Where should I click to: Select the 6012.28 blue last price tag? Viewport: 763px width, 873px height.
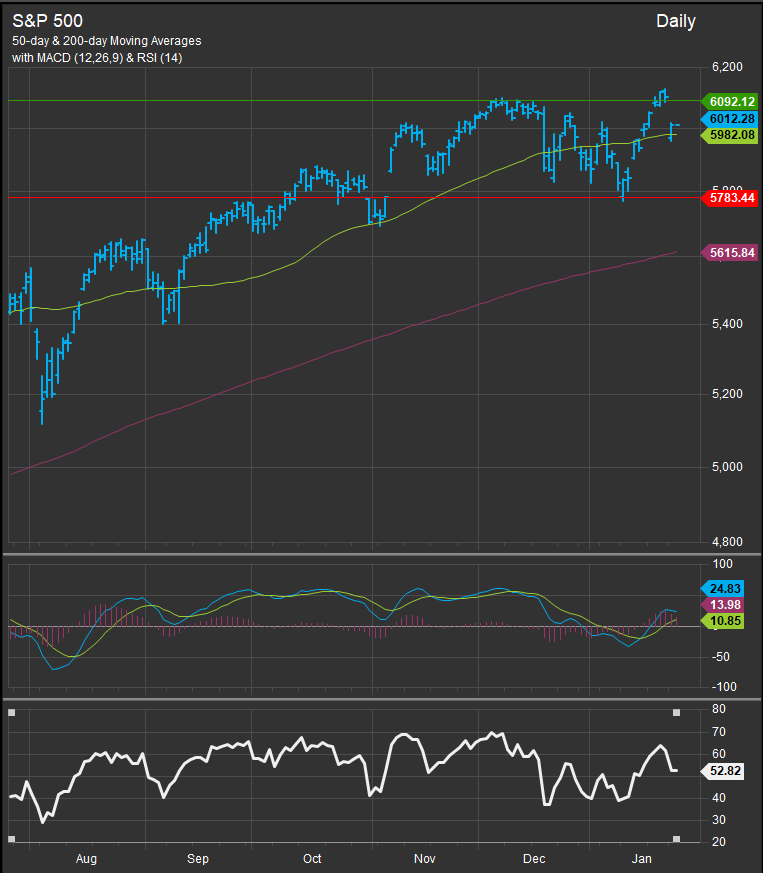coord(730,119)
